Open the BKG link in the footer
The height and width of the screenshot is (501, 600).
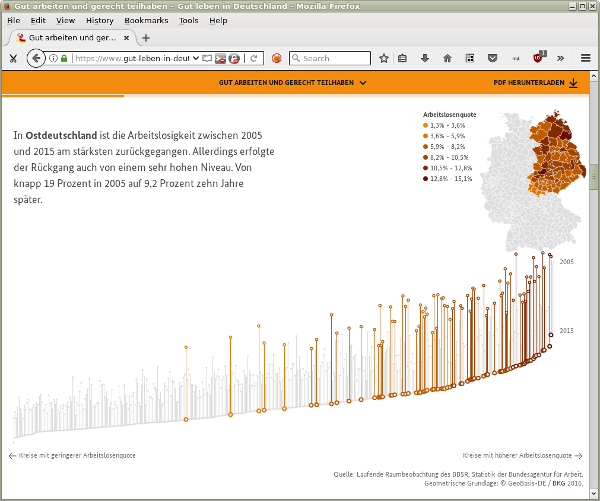click(x=559, y=483)
